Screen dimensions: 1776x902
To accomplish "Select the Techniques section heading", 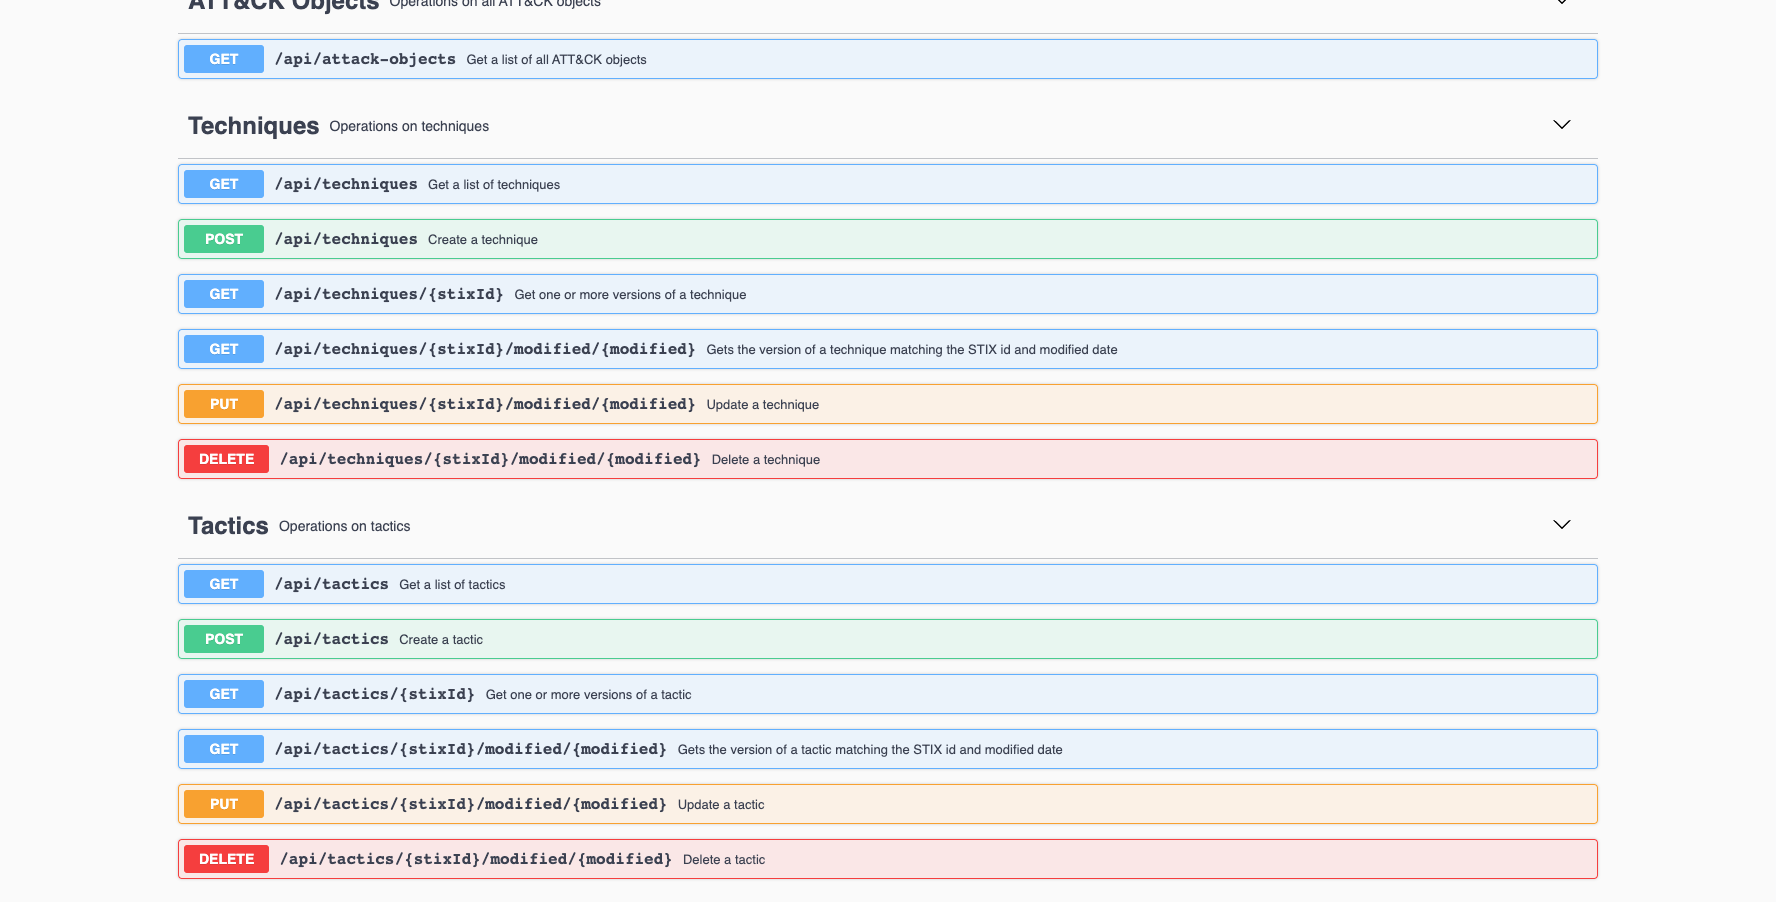I will 253,125.
